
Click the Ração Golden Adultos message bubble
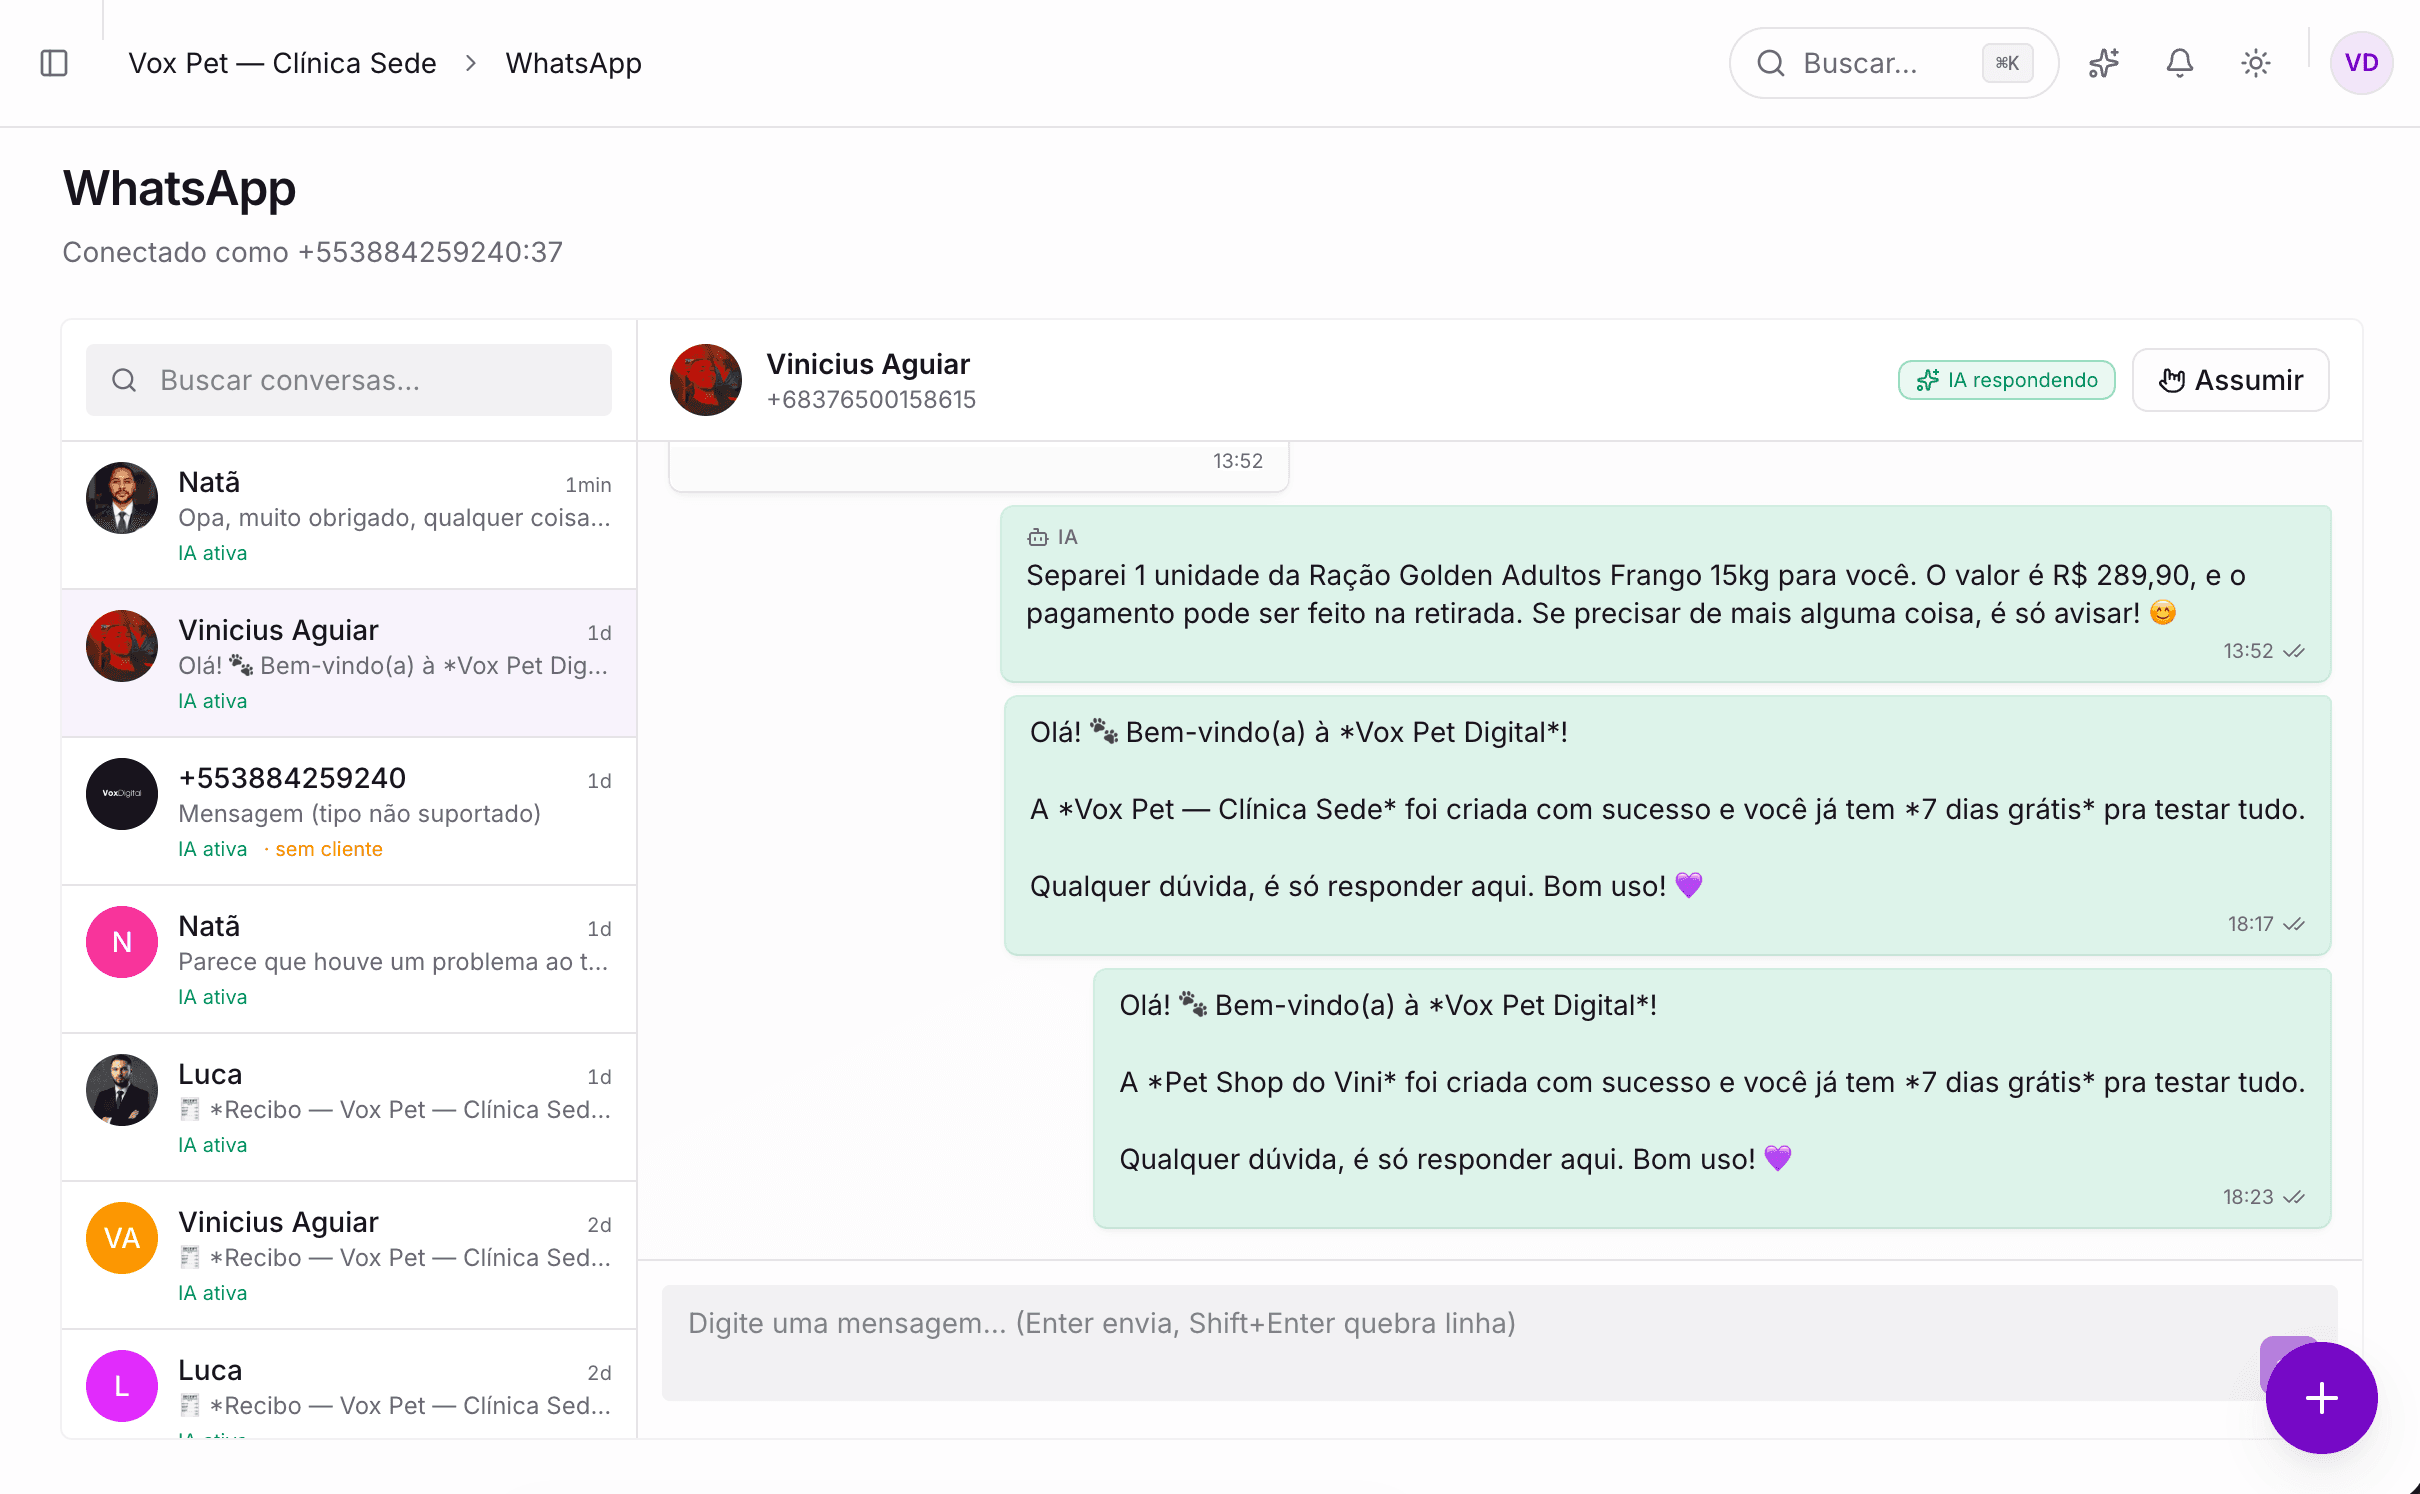pyautogui.click(x=1666, y=594)
